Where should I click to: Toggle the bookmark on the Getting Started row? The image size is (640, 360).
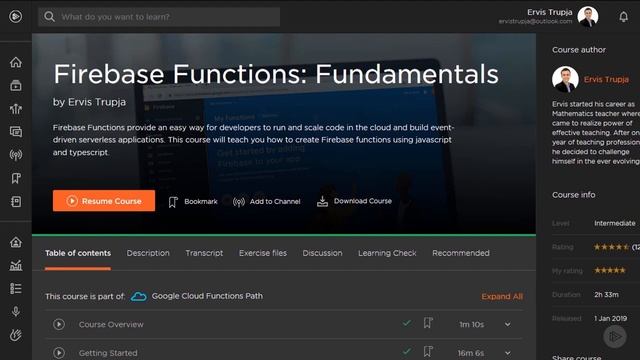click(428, 351)
